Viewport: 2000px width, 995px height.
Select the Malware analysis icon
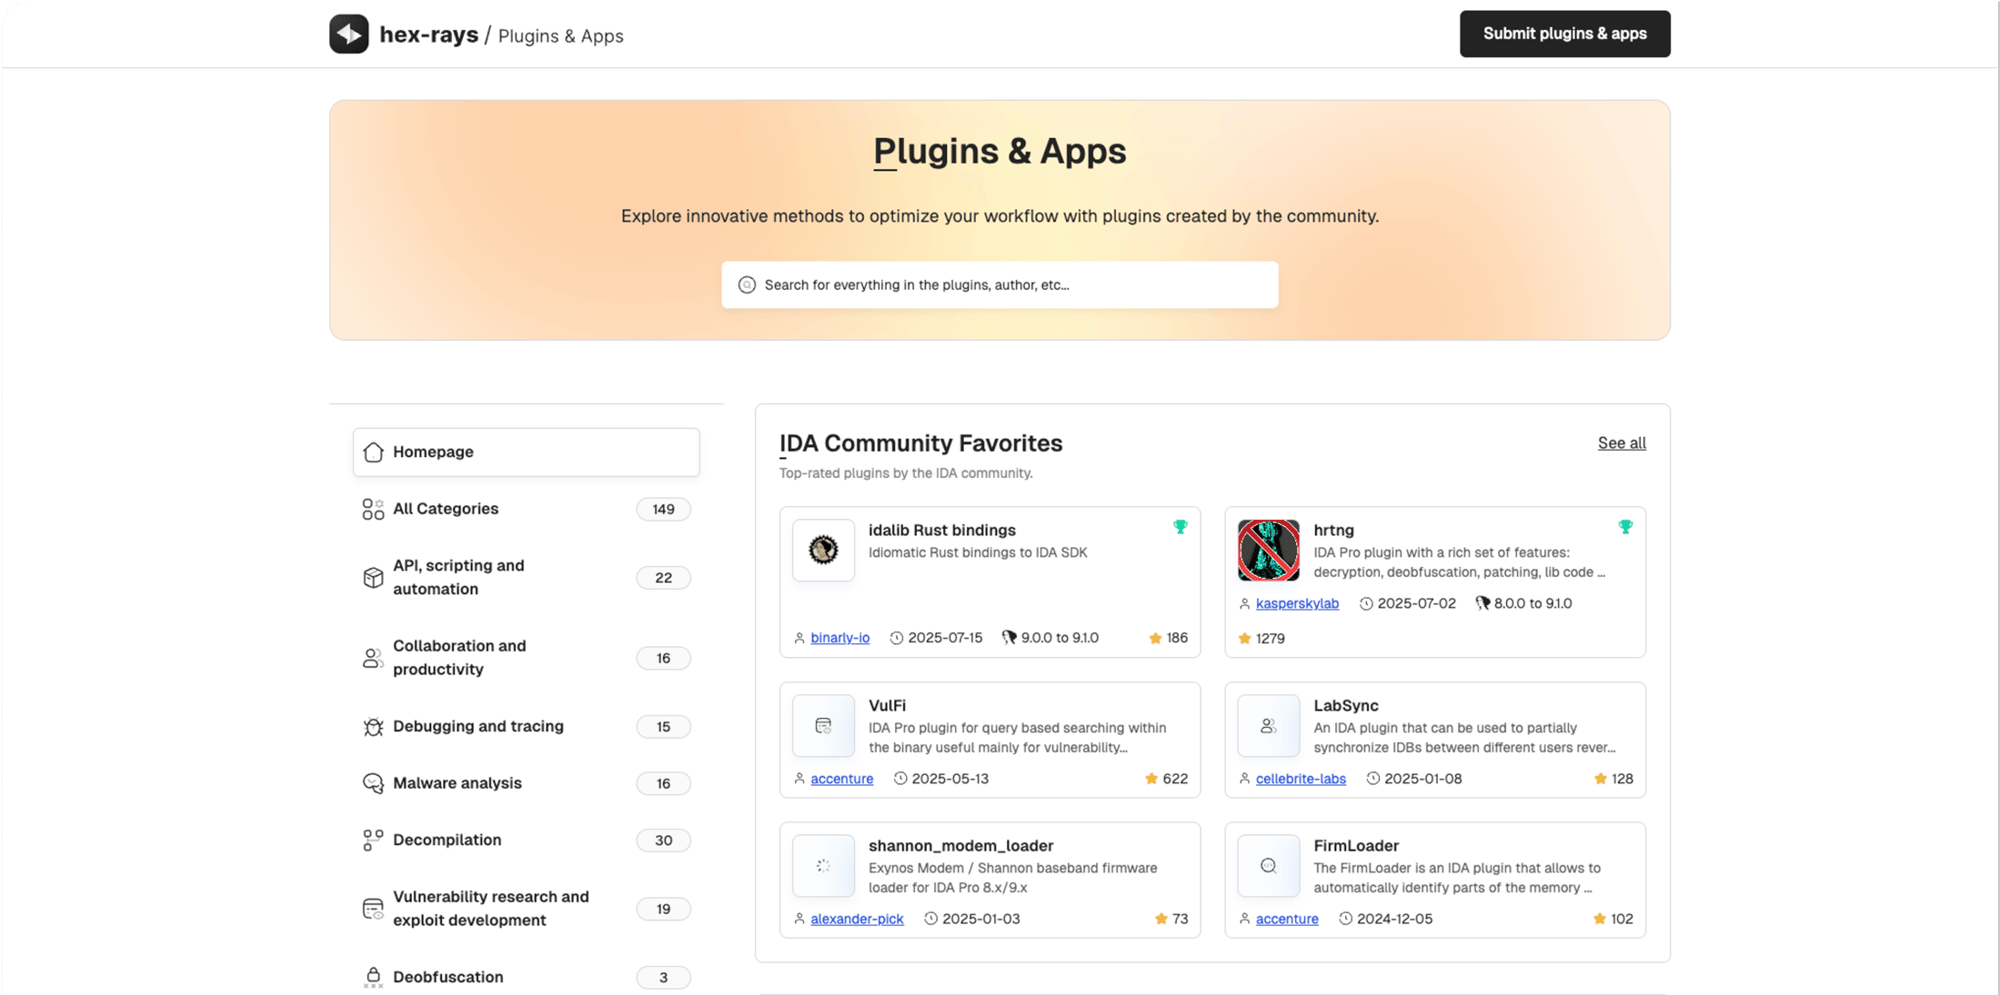(x=372, y=783)
